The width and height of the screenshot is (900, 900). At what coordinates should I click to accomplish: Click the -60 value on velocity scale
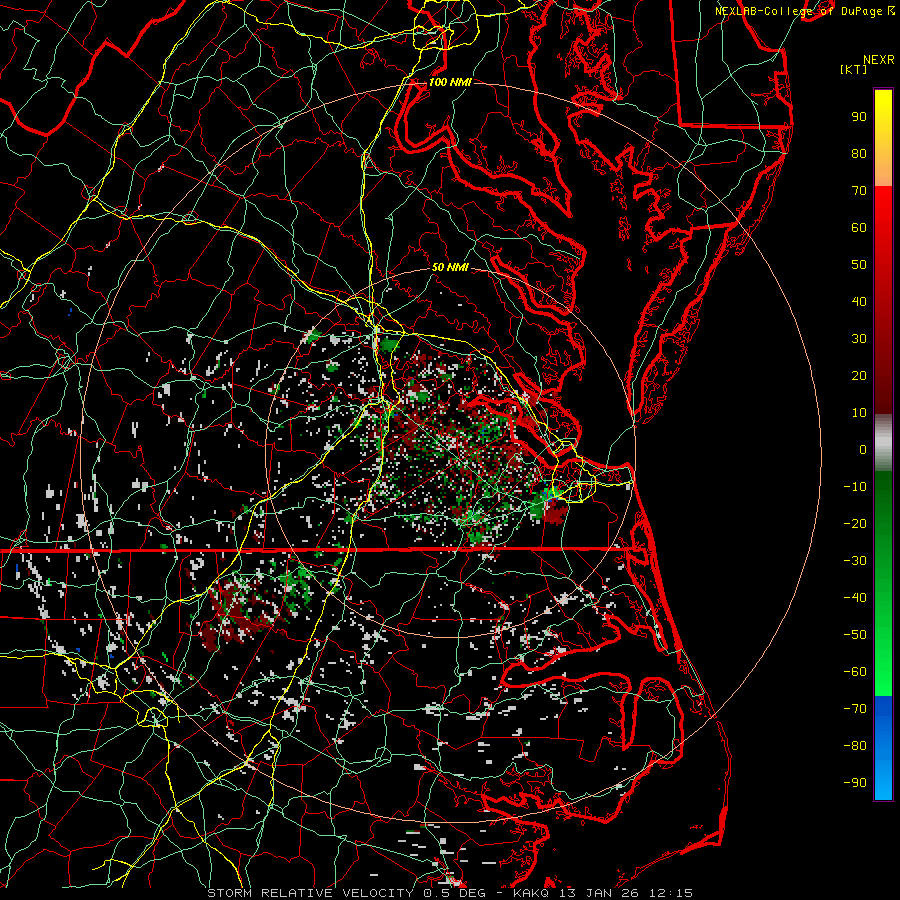tap(855, 672)
